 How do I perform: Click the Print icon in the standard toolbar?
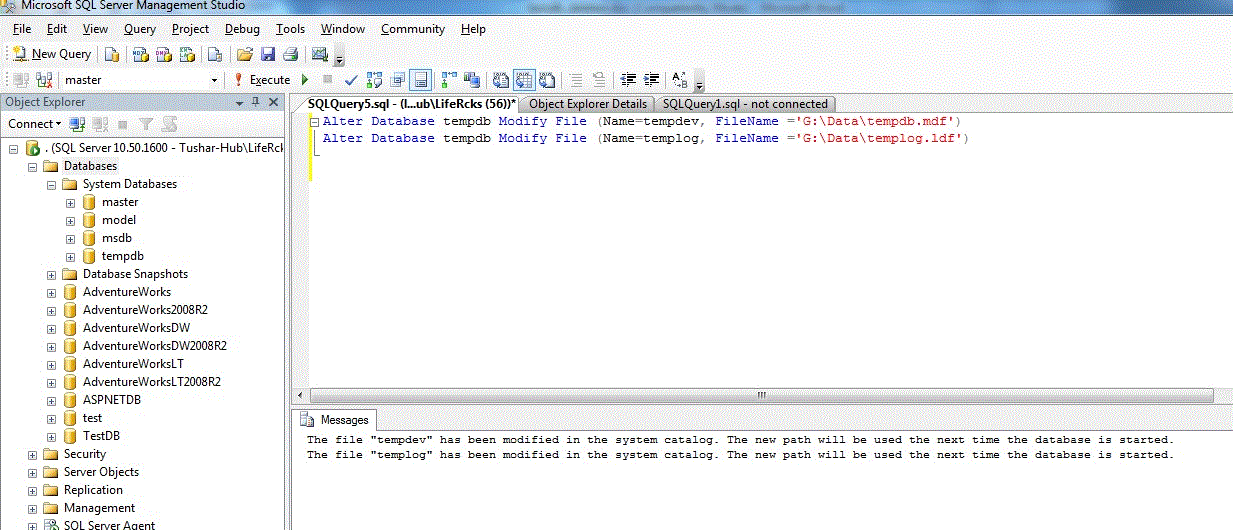pyautogui.click(x=290, y=54)
